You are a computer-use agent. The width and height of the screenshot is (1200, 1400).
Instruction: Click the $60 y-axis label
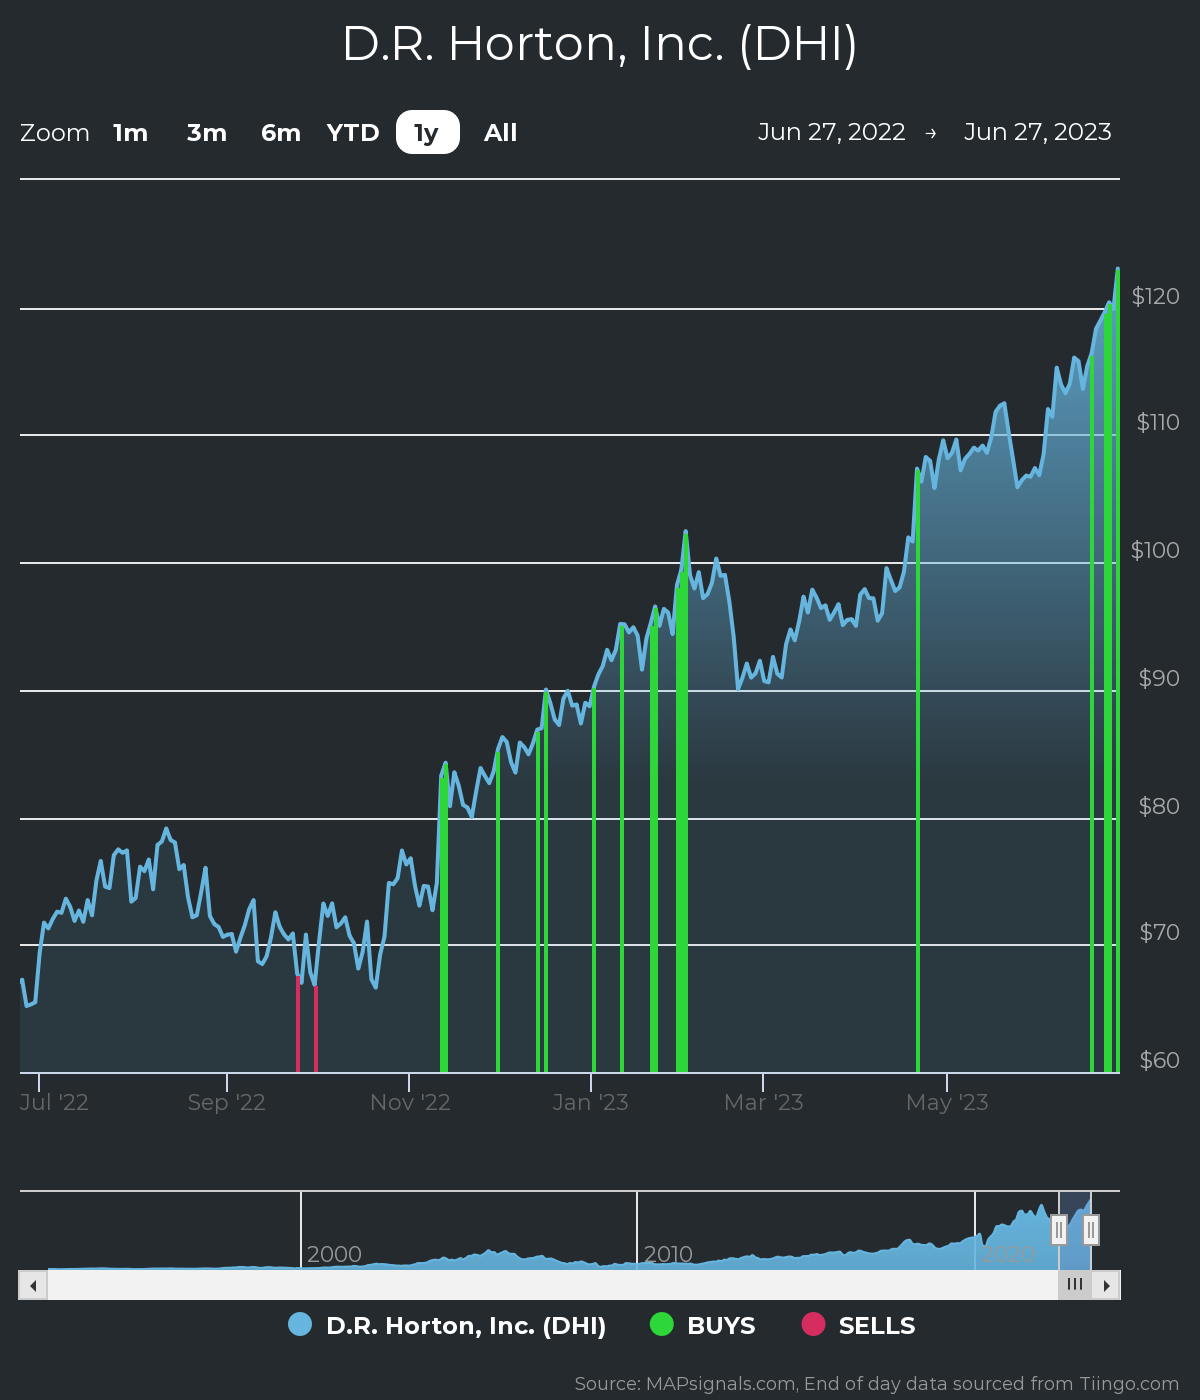pos(1159,1060)
